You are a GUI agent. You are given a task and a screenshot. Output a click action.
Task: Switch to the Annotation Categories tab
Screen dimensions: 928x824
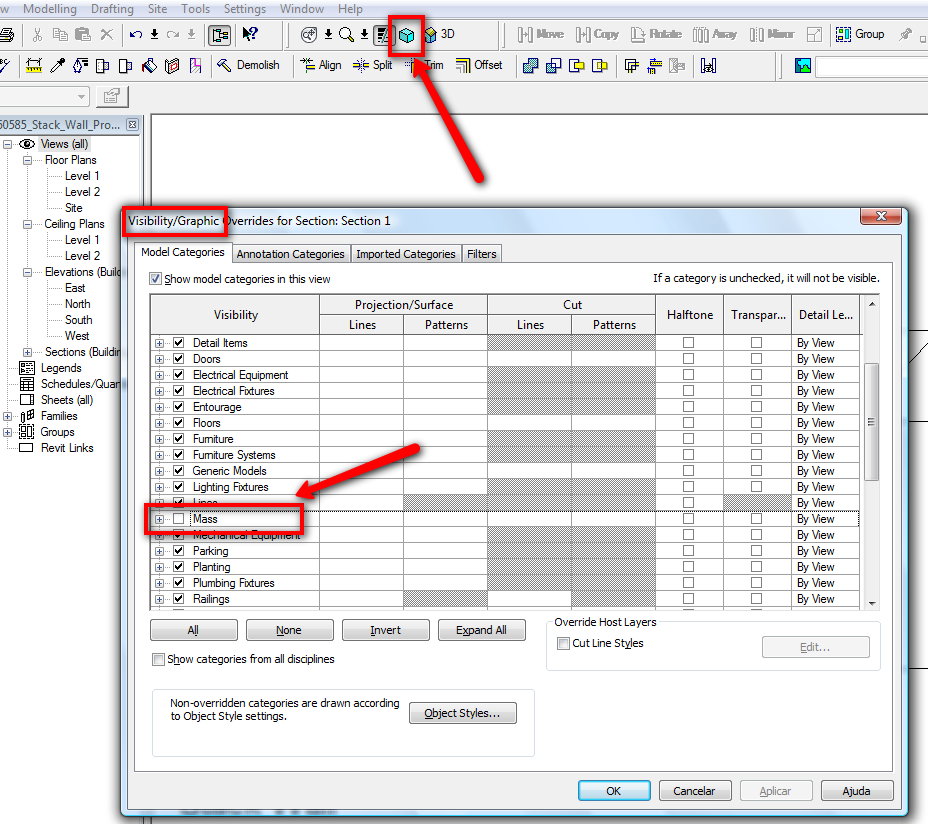(x=291, y=254)
